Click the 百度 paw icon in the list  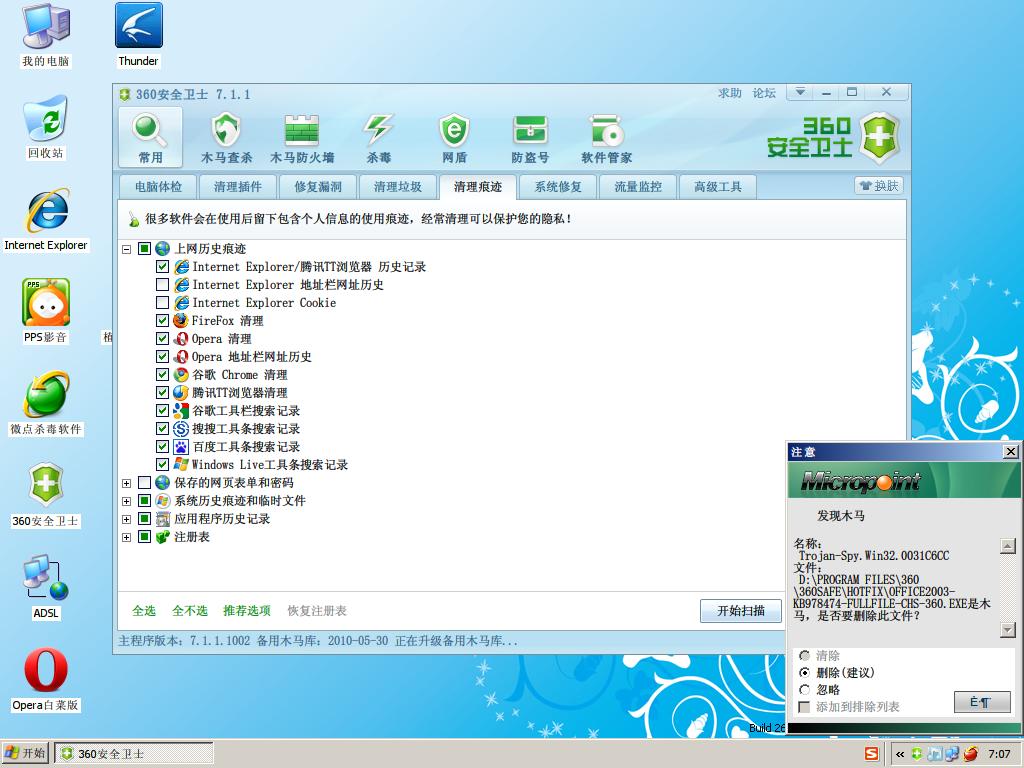point(180,447)
